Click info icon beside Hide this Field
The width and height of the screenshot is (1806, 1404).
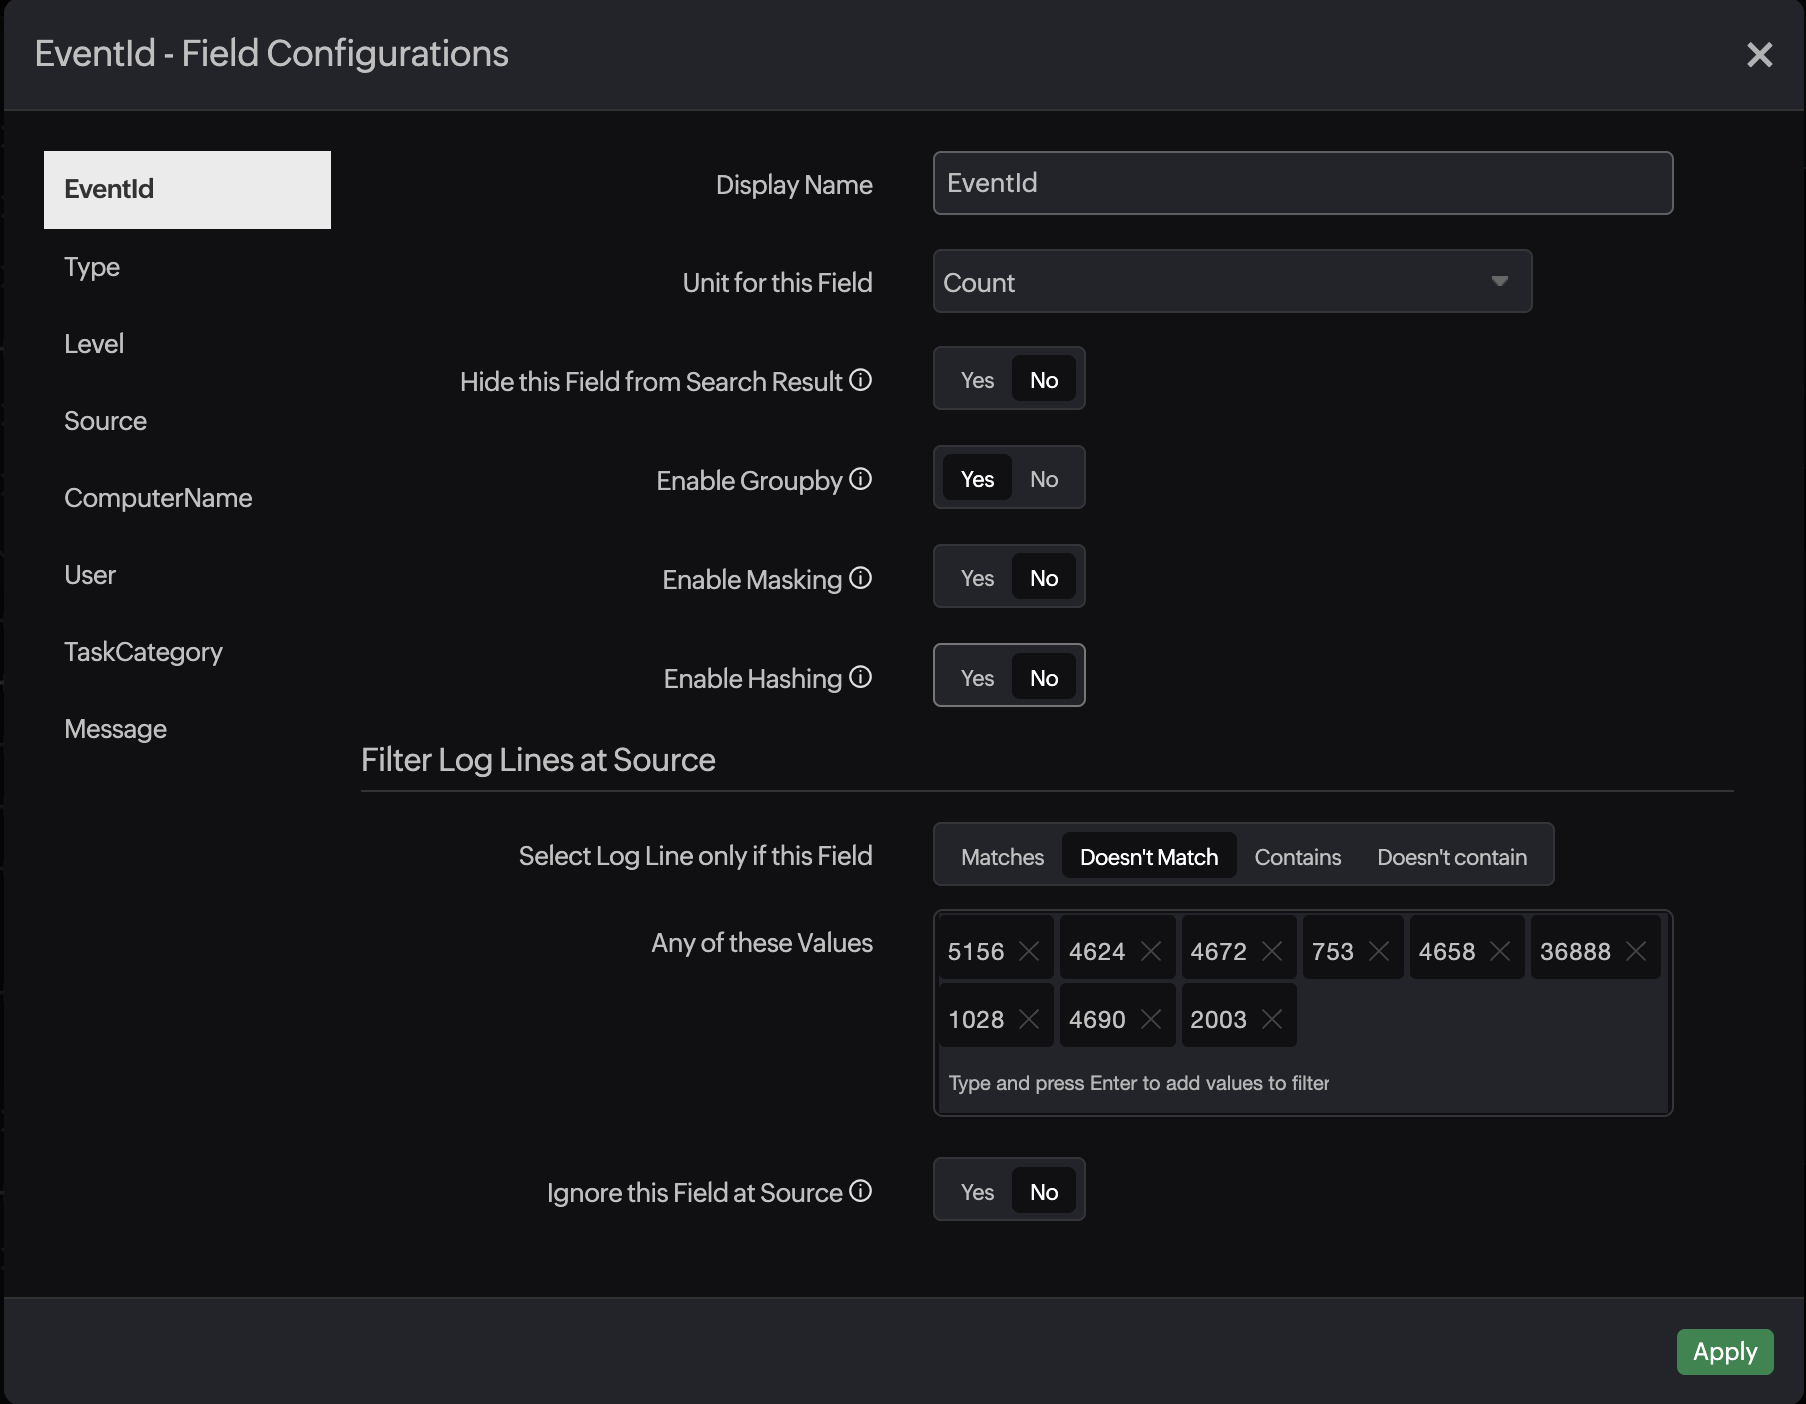(x=860, y=380)
